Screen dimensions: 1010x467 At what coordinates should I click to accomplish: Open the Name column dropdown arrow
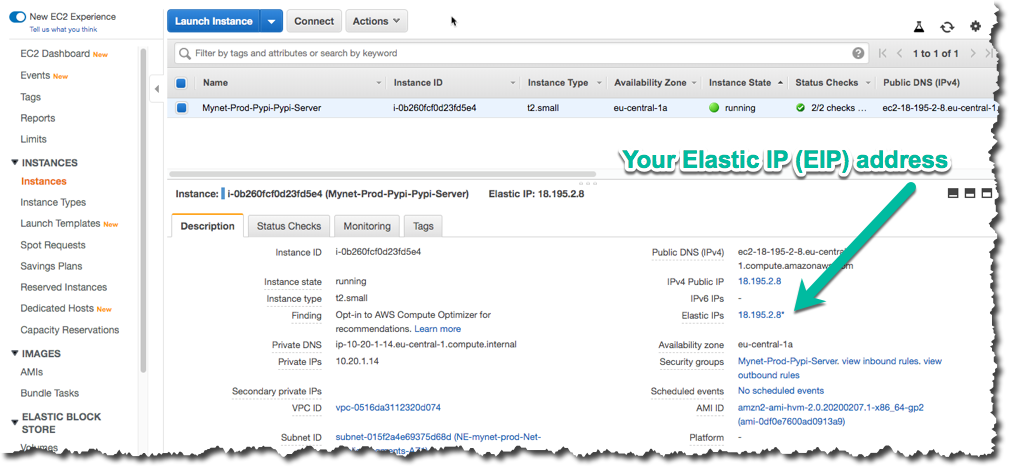tap(379, 84)
